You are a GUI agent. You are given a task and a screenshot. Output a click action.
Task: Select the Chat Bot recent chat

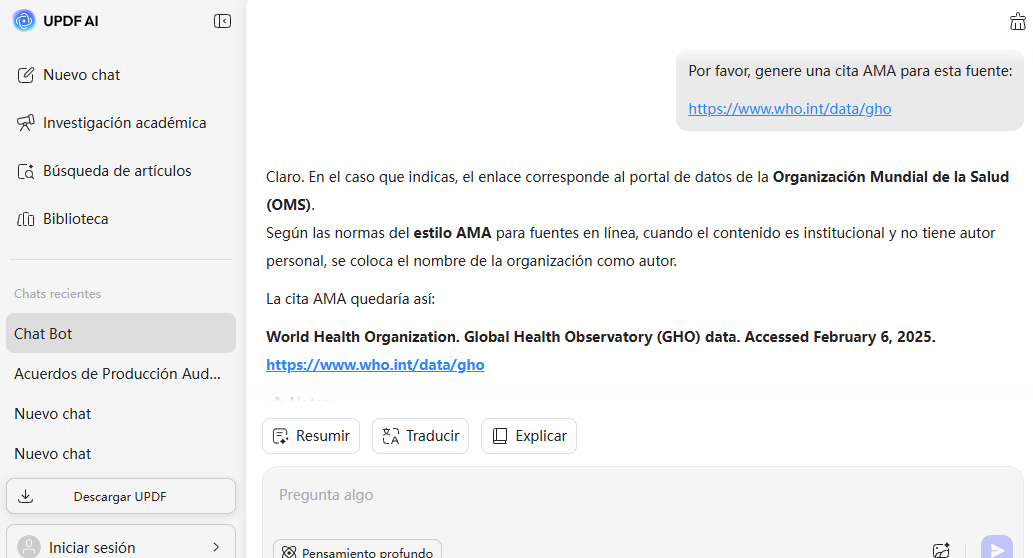pyautogui.click(x=121, y=333)
